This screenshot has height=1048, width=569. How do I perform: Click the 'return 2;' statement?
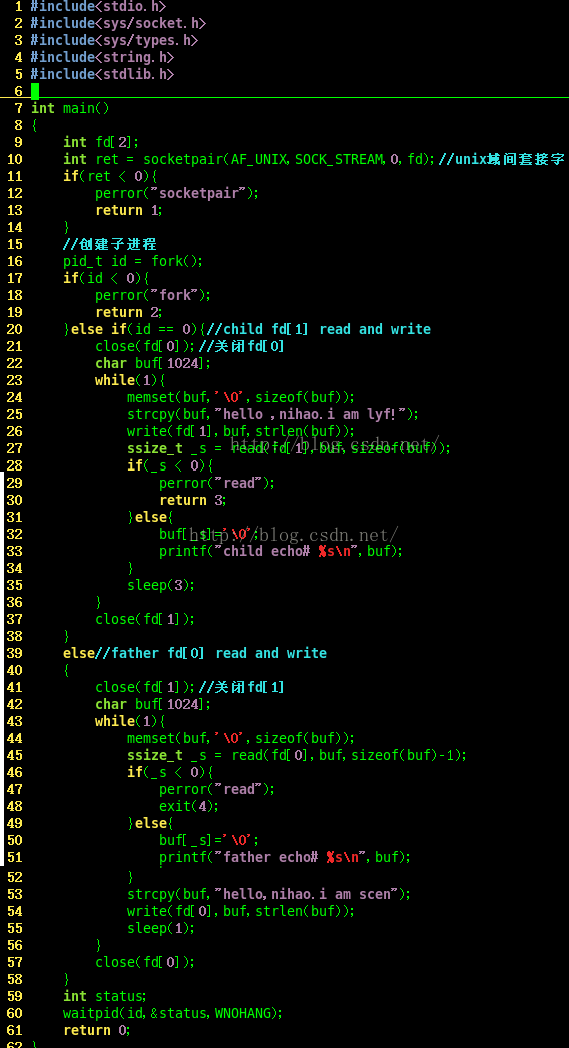(x=129, y=312)
